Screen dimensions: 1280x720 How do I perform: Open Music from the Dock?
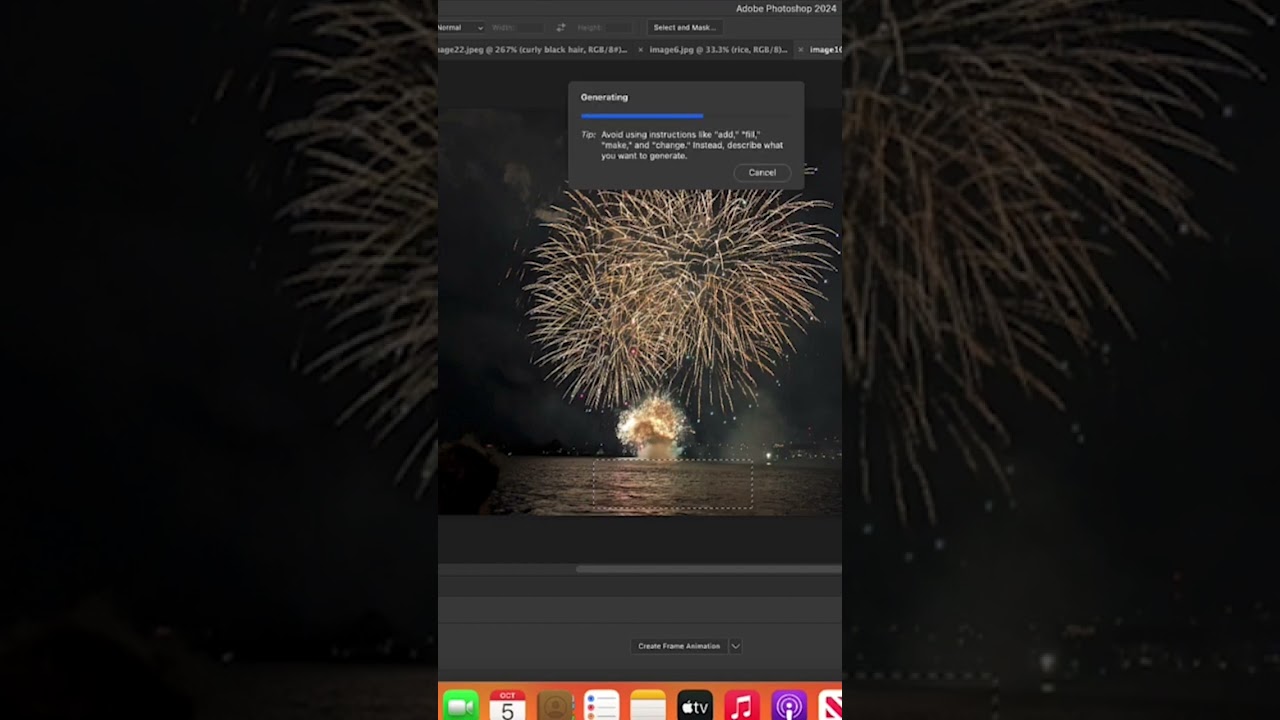742,706
